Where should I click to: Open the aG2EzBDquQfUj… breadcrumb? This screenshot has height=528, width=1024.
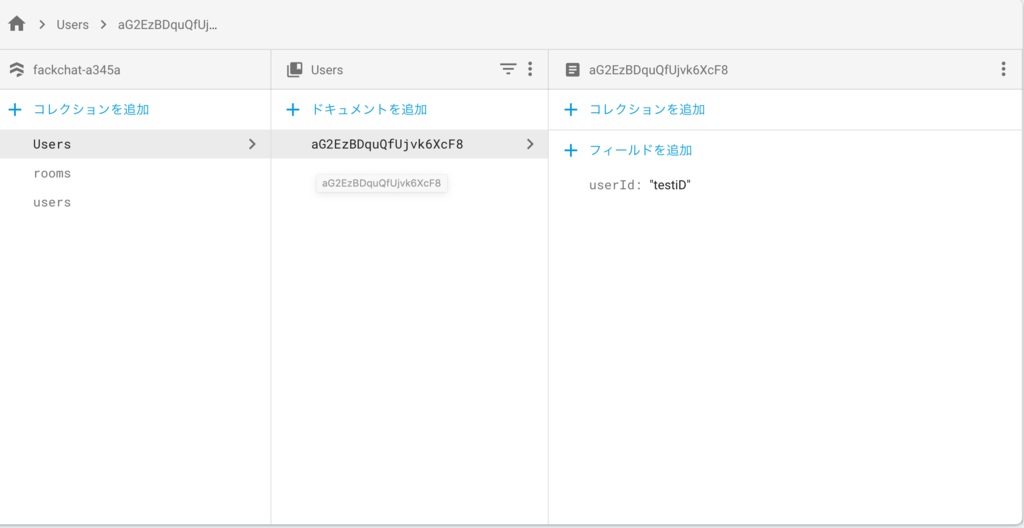(168, 25)
